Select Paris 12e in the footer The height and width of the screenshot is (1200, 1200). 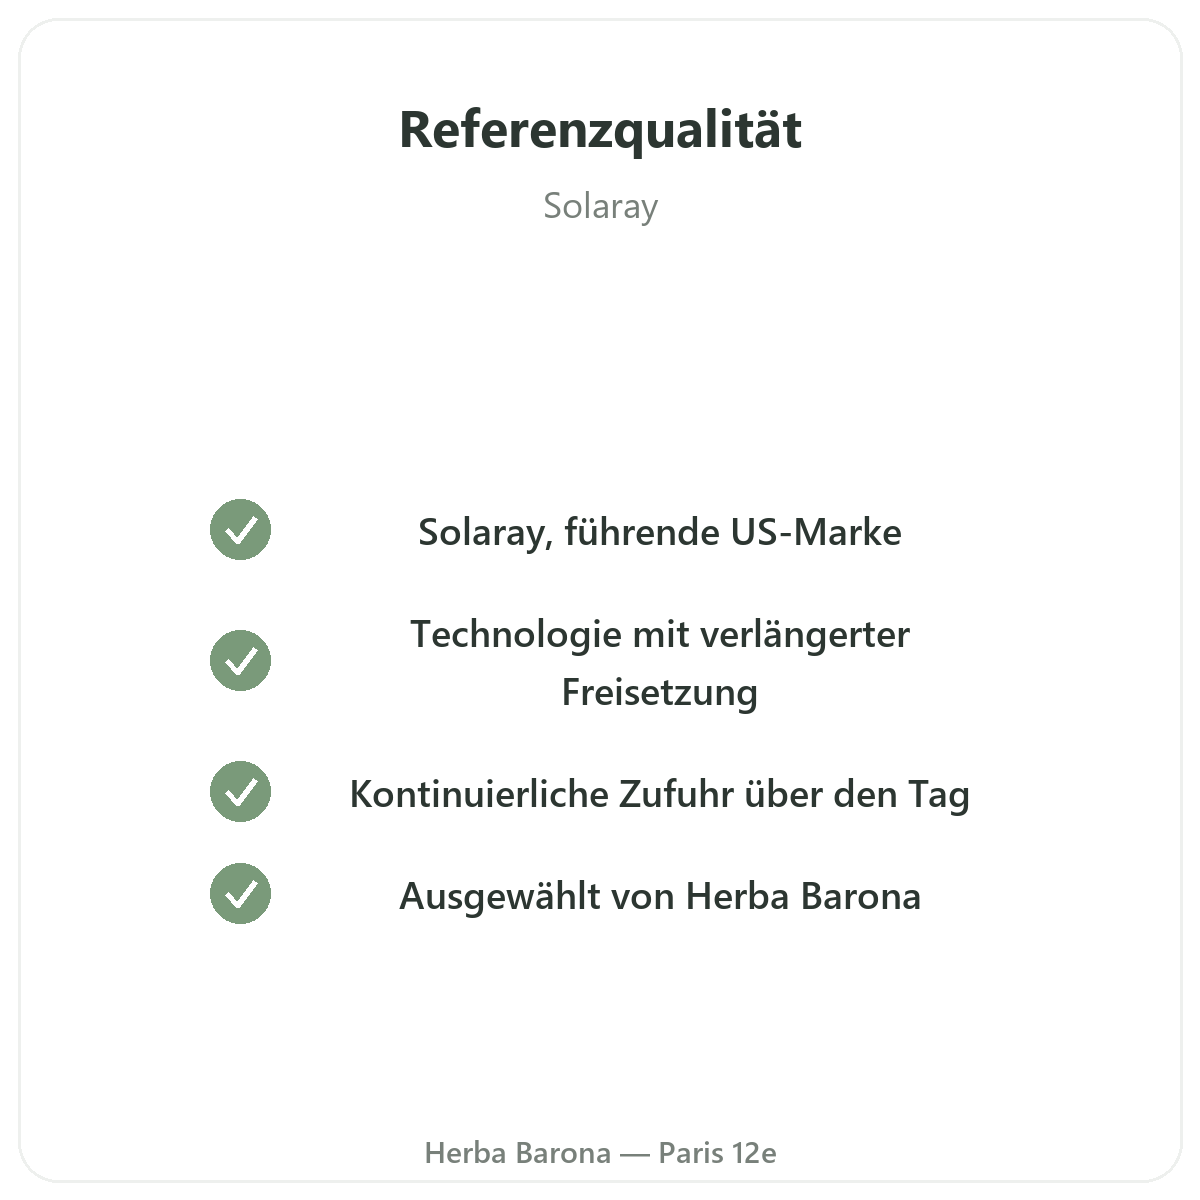pyautogui.click(x=717, y=1153)
